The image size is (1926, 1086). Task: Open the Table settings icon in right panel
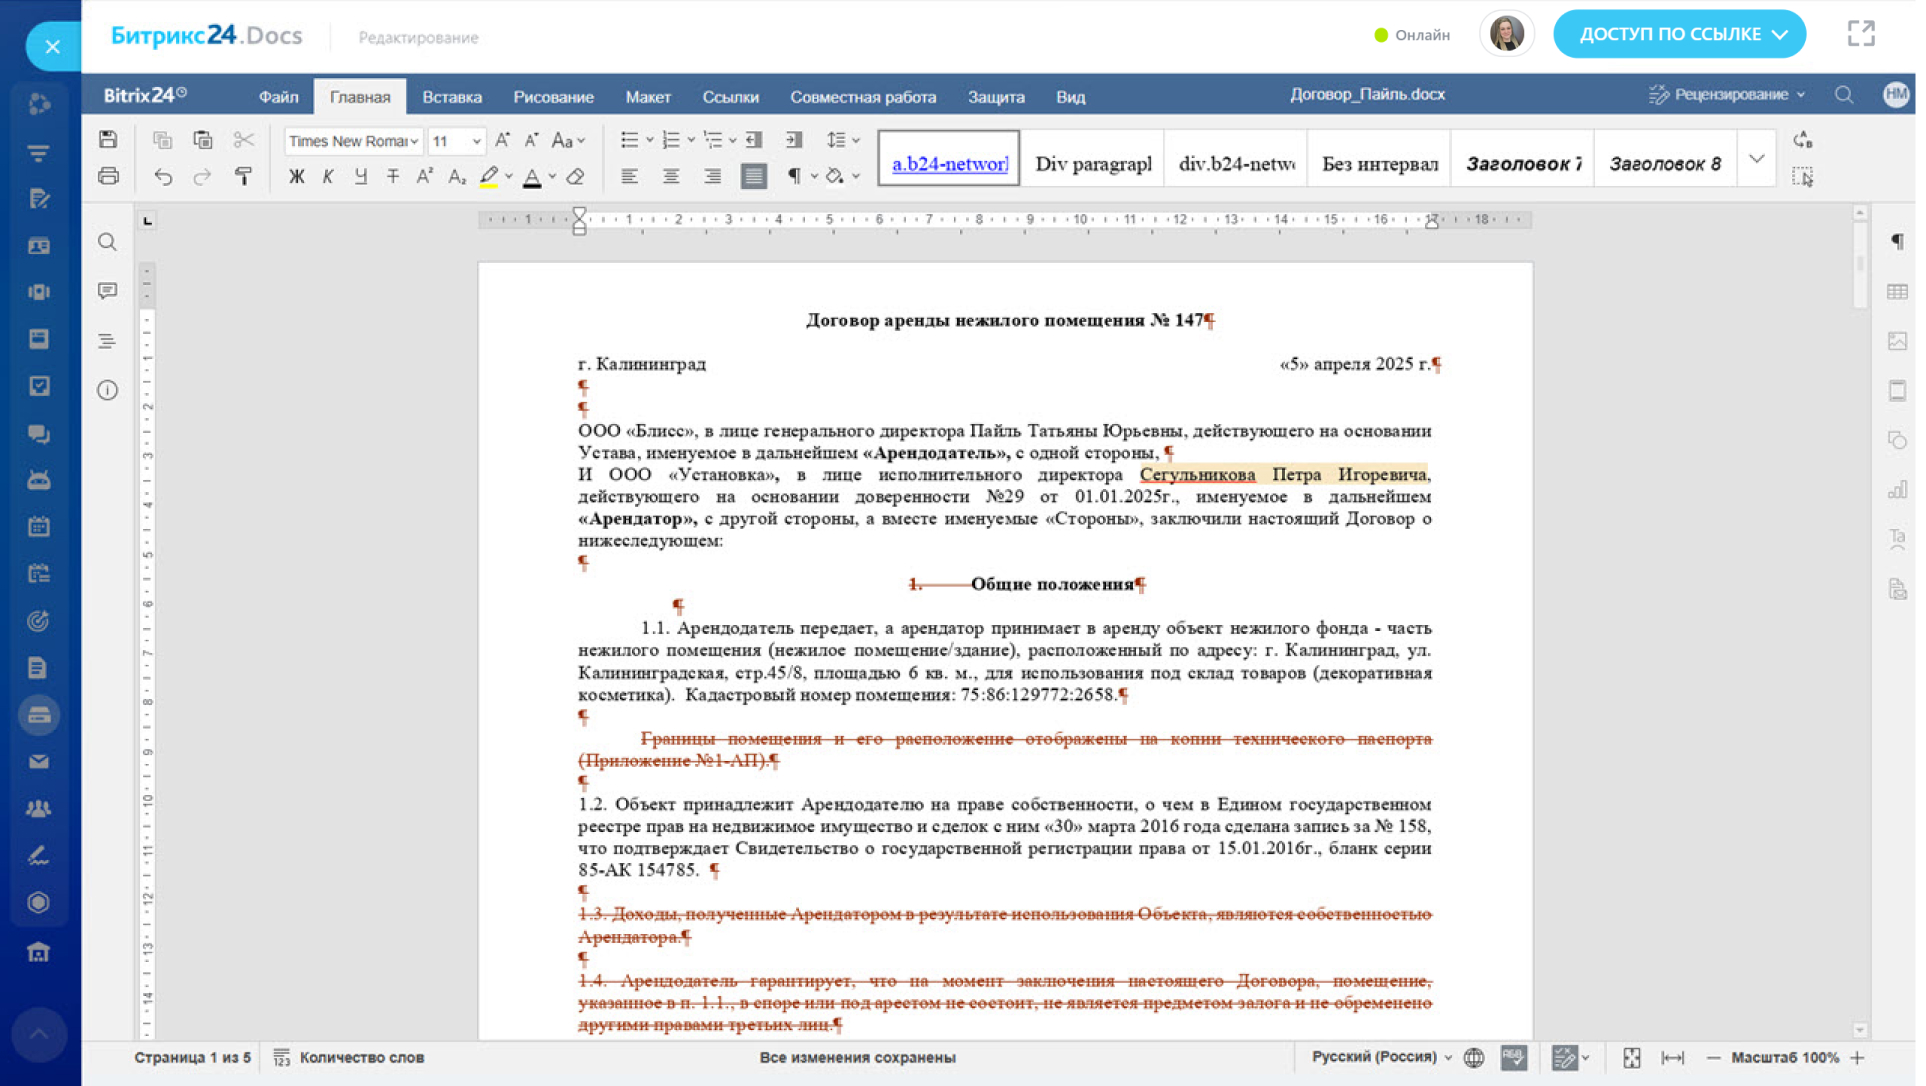pyautogui.click(x=1897, y=292)
